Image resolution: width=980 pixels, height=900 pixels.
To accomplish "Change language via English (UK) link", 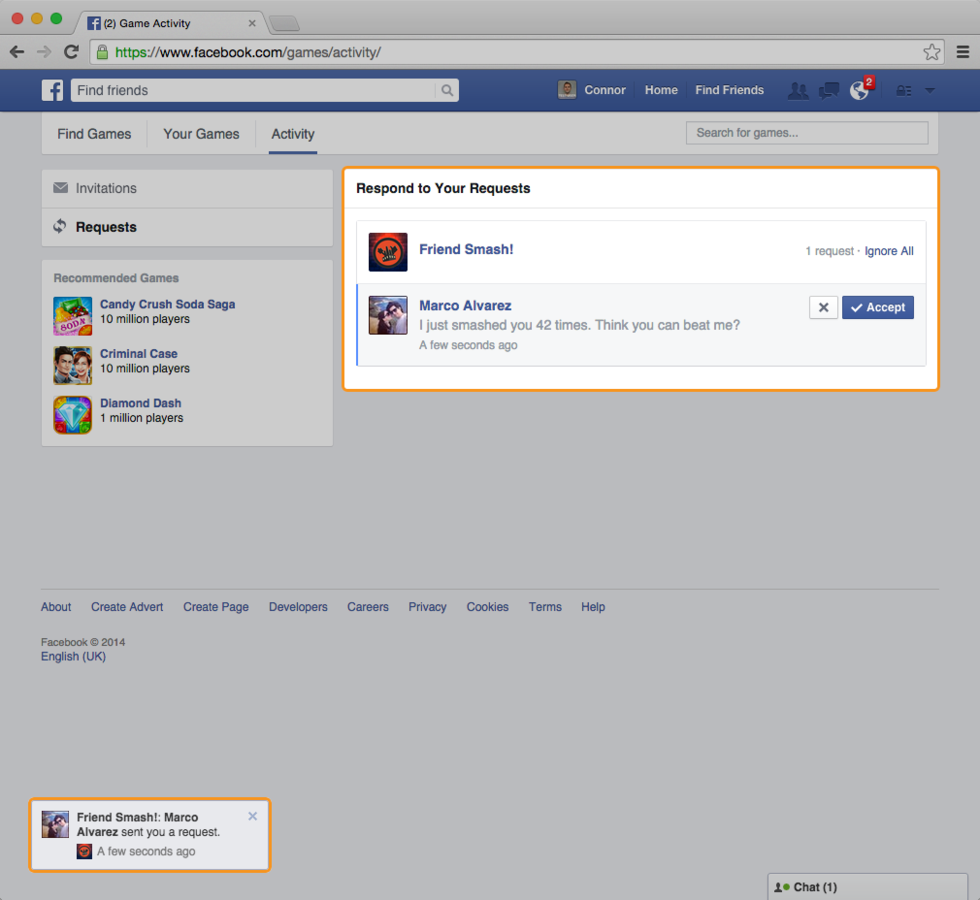I will click(x=73, y=656).
